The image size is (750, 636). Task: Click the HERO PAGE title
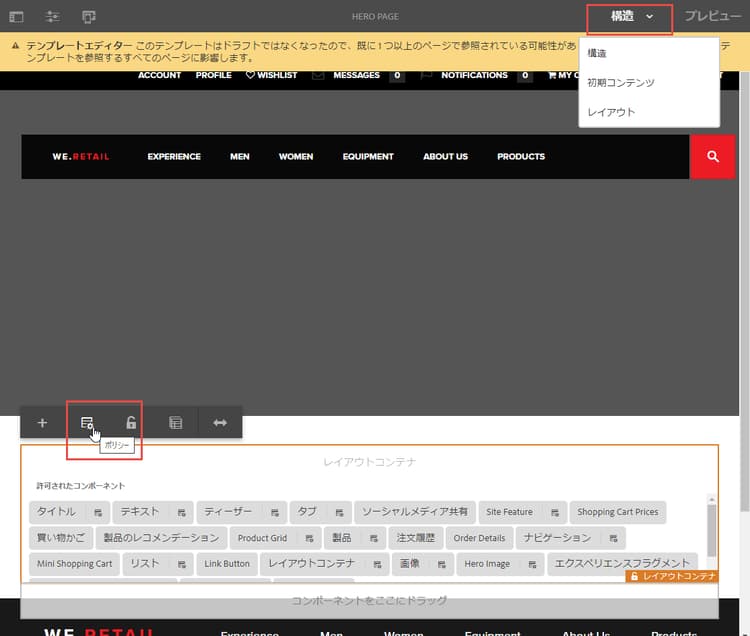click(375, 17)
